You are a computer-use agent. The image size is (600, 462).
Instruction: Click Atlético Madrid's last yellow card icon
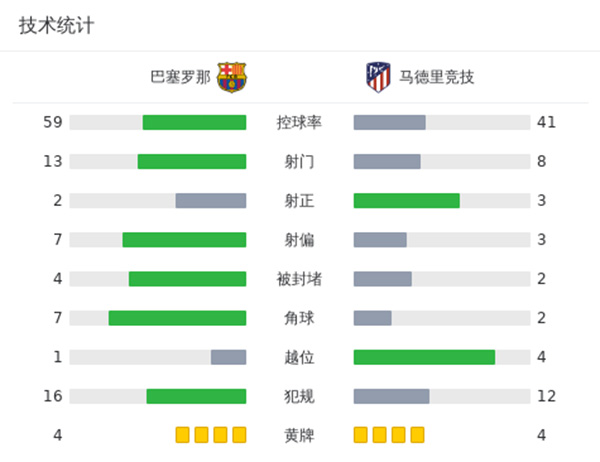tap(417, 435)
